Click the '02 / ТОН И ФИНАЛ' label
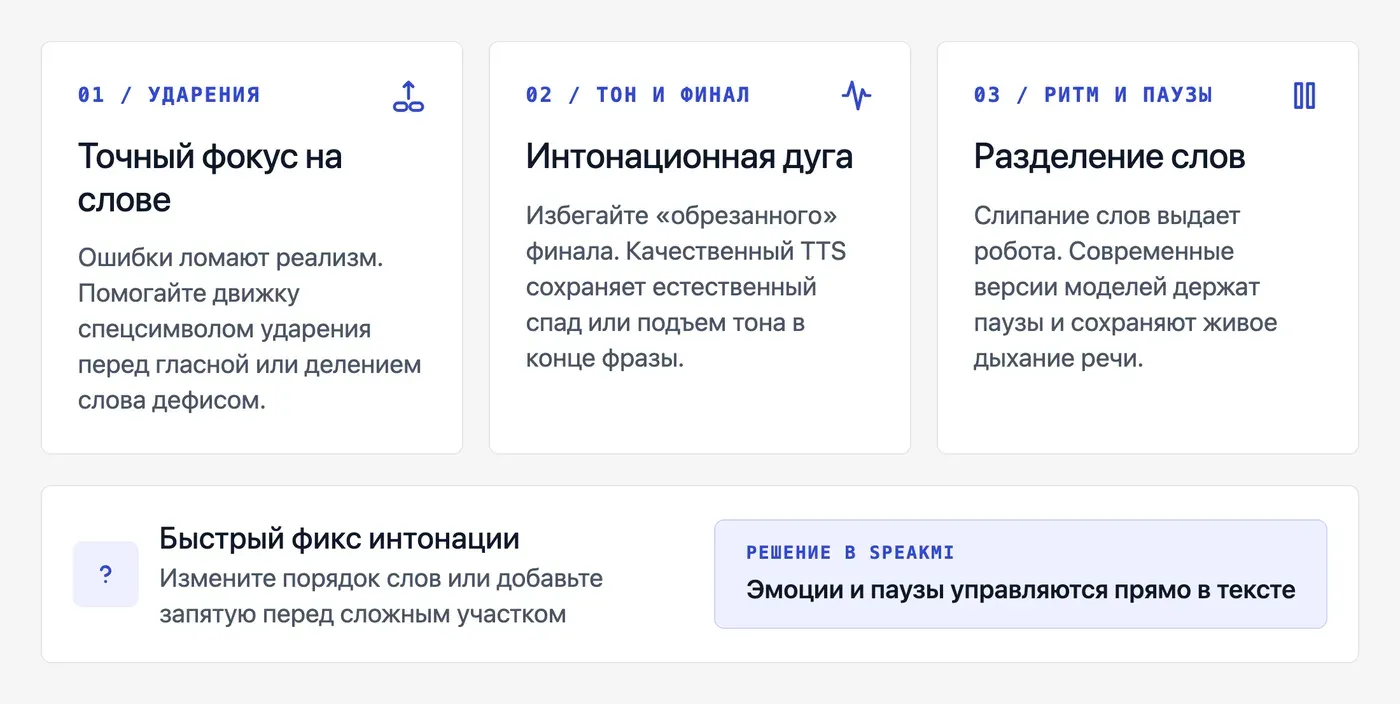This screenshot has height=704, width=1400. pyautogui.click(x=638, y=95)
